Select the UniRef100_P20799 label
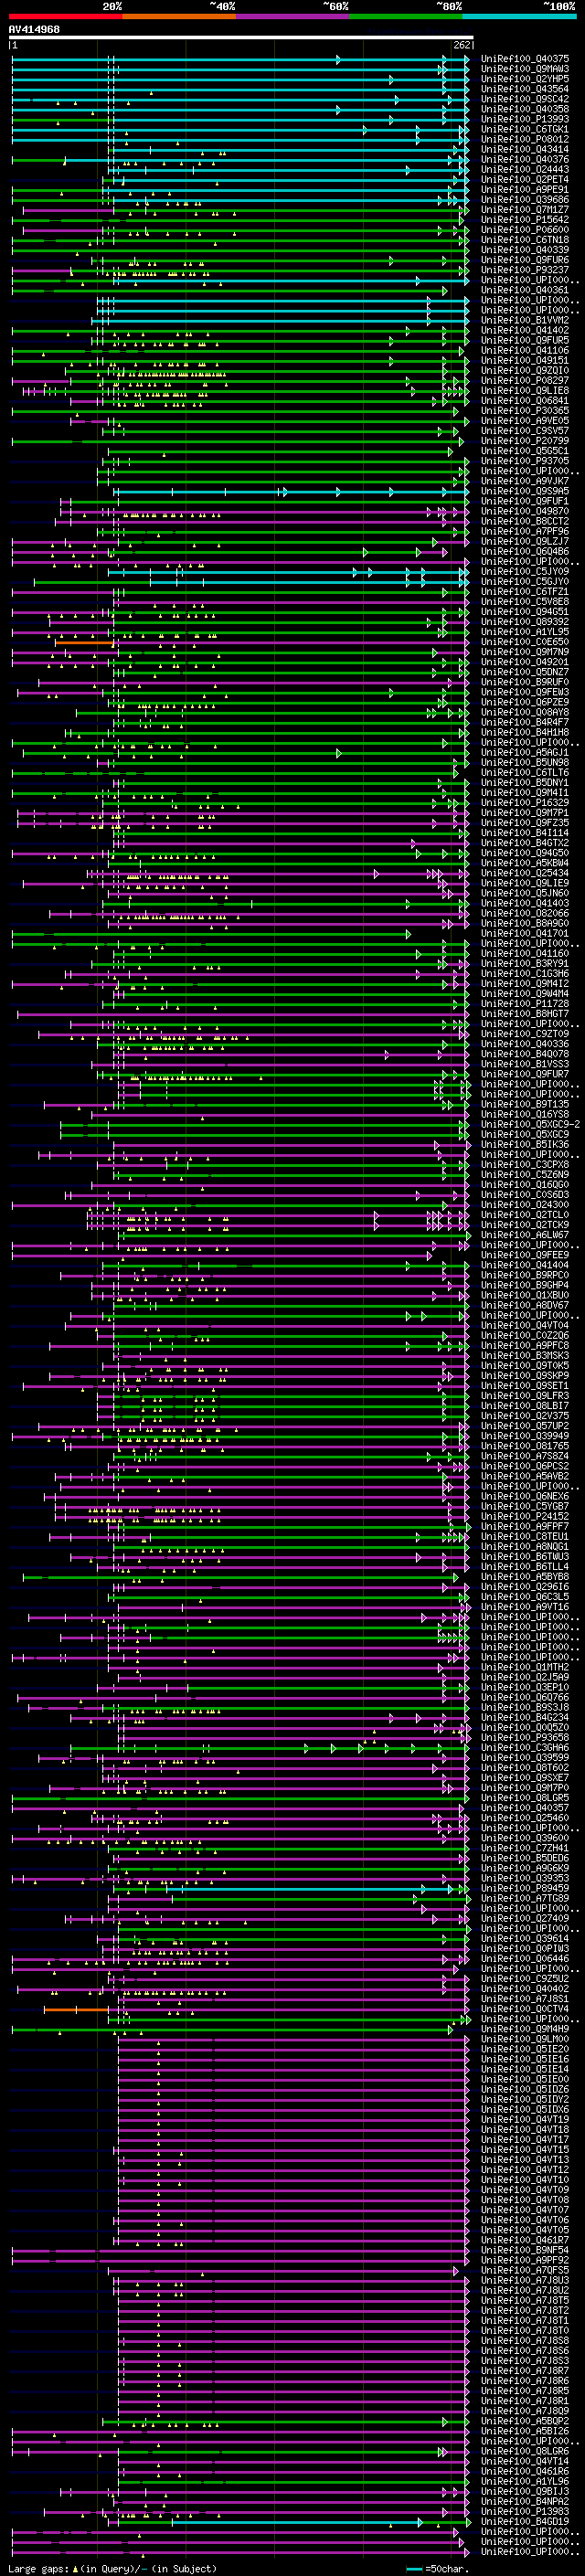This screenshot has width=585, height=2576. [525, 441]
